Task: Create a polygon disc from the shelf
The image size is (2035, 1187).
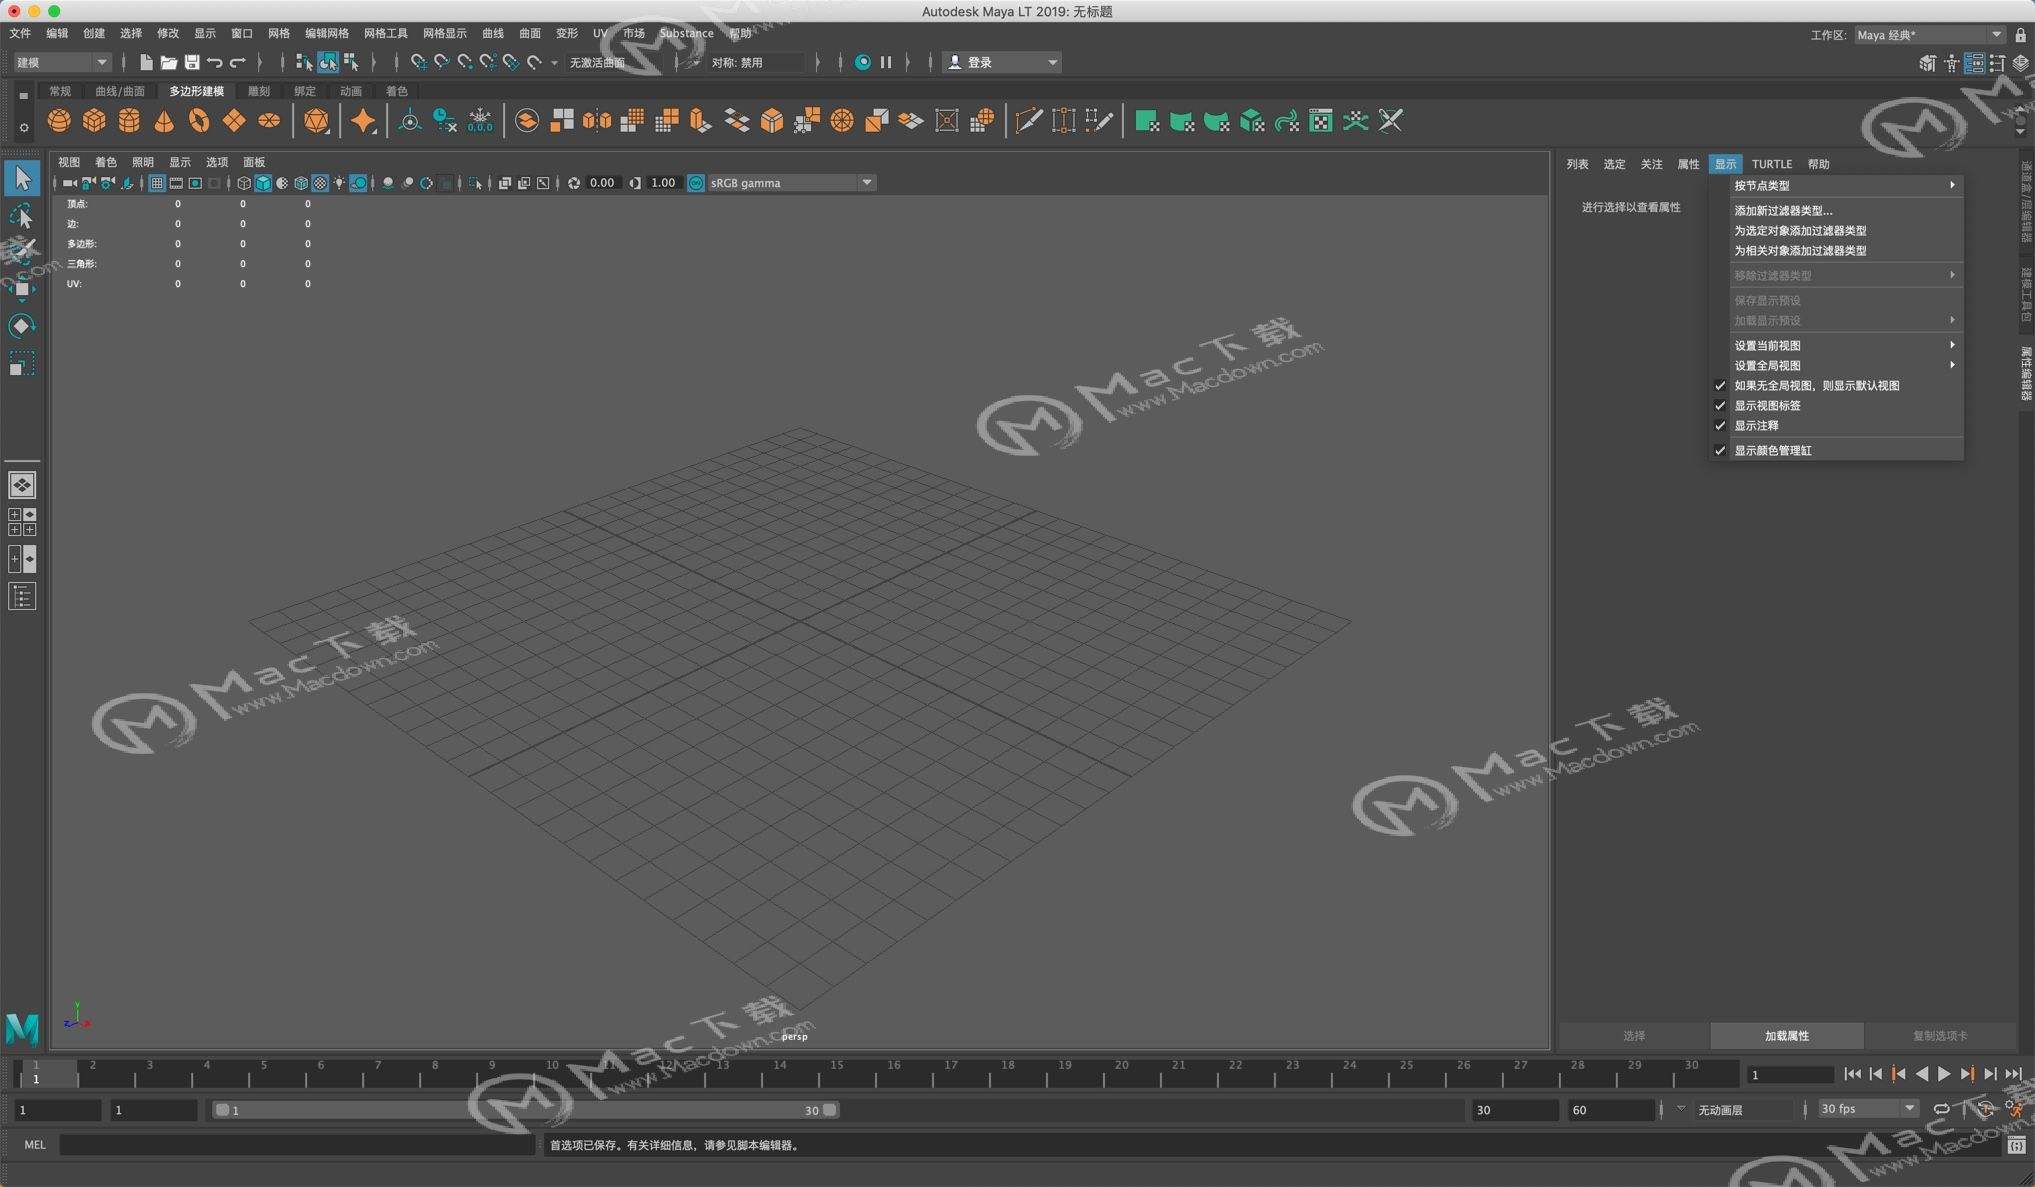Action: [x=269, y=121]
